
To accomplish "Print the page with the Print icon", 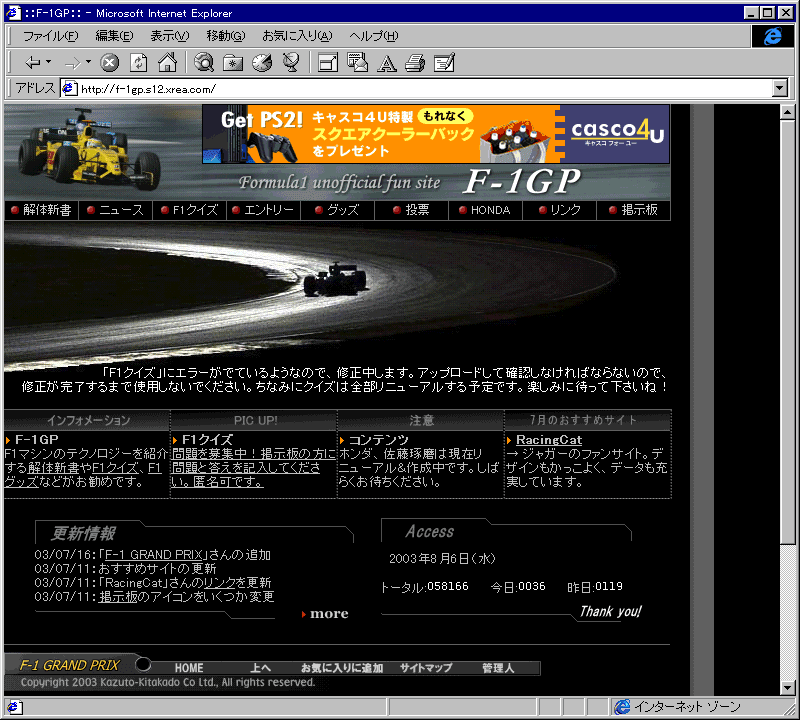I will (x=415, y=63).
